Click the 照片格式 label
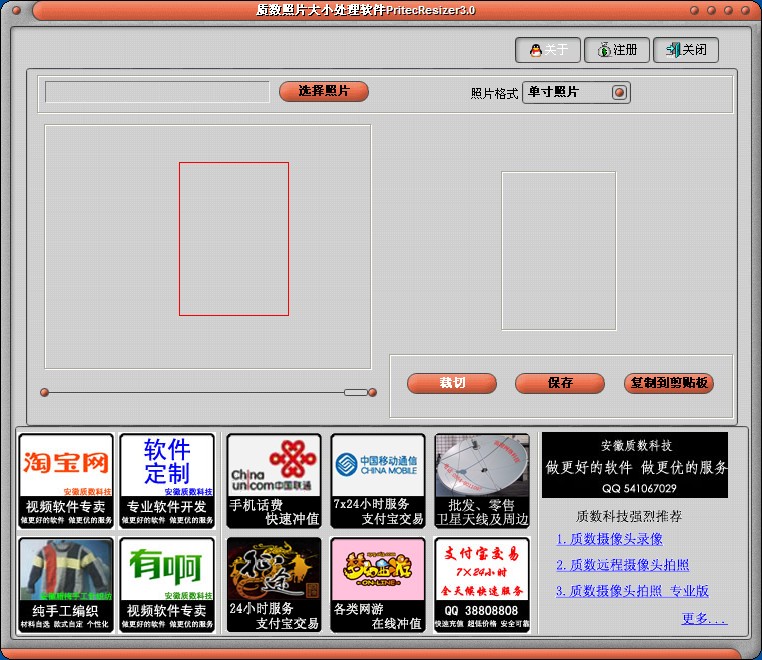 pos(494,93)
